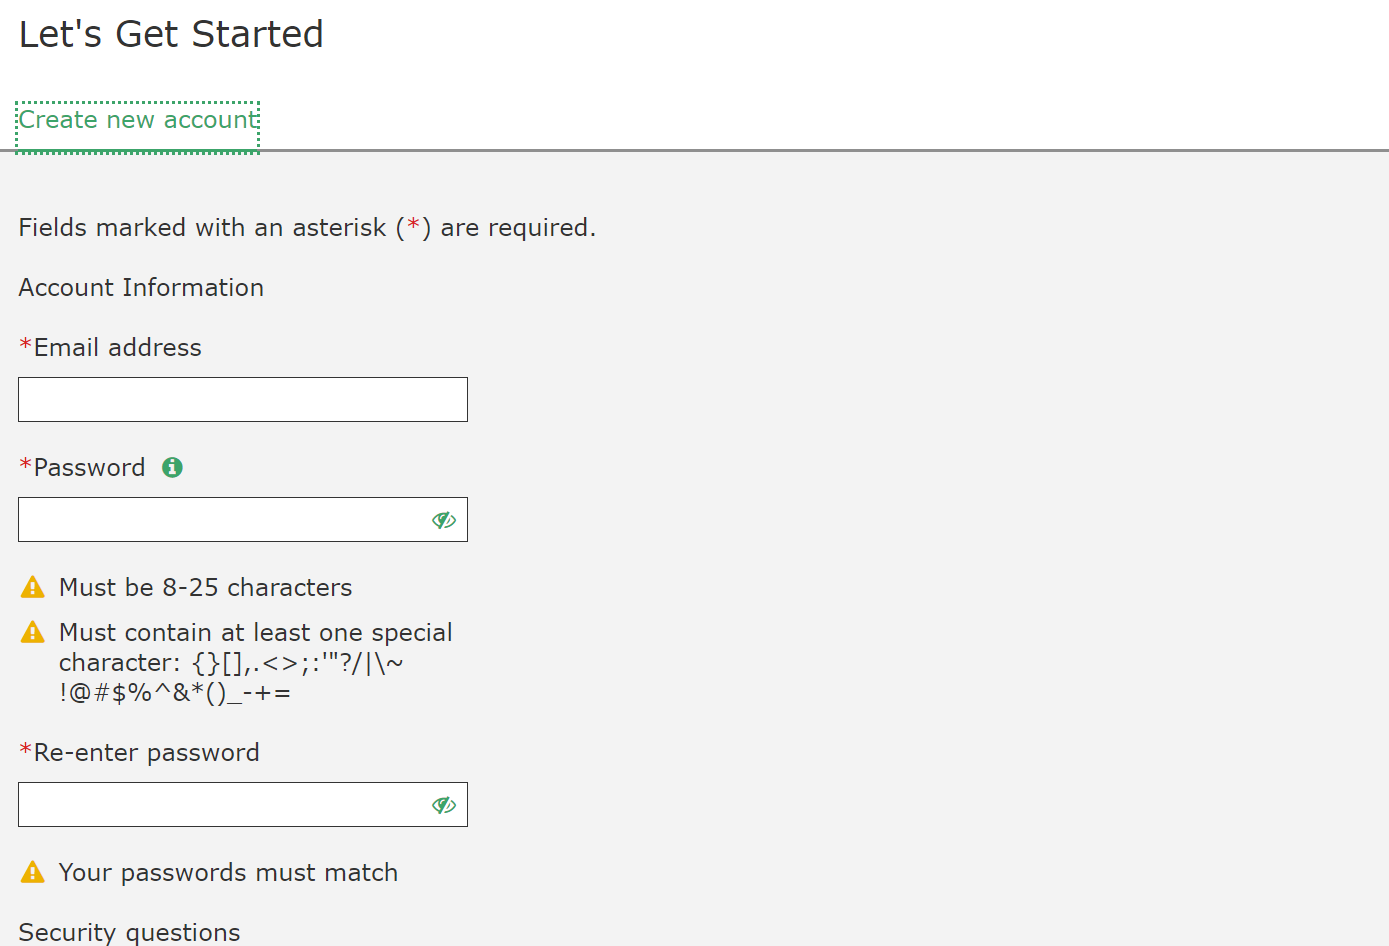Click the Must be 8-25 characters message
Viewport: 1389px width, 946px height.
(x=205, y=588)
